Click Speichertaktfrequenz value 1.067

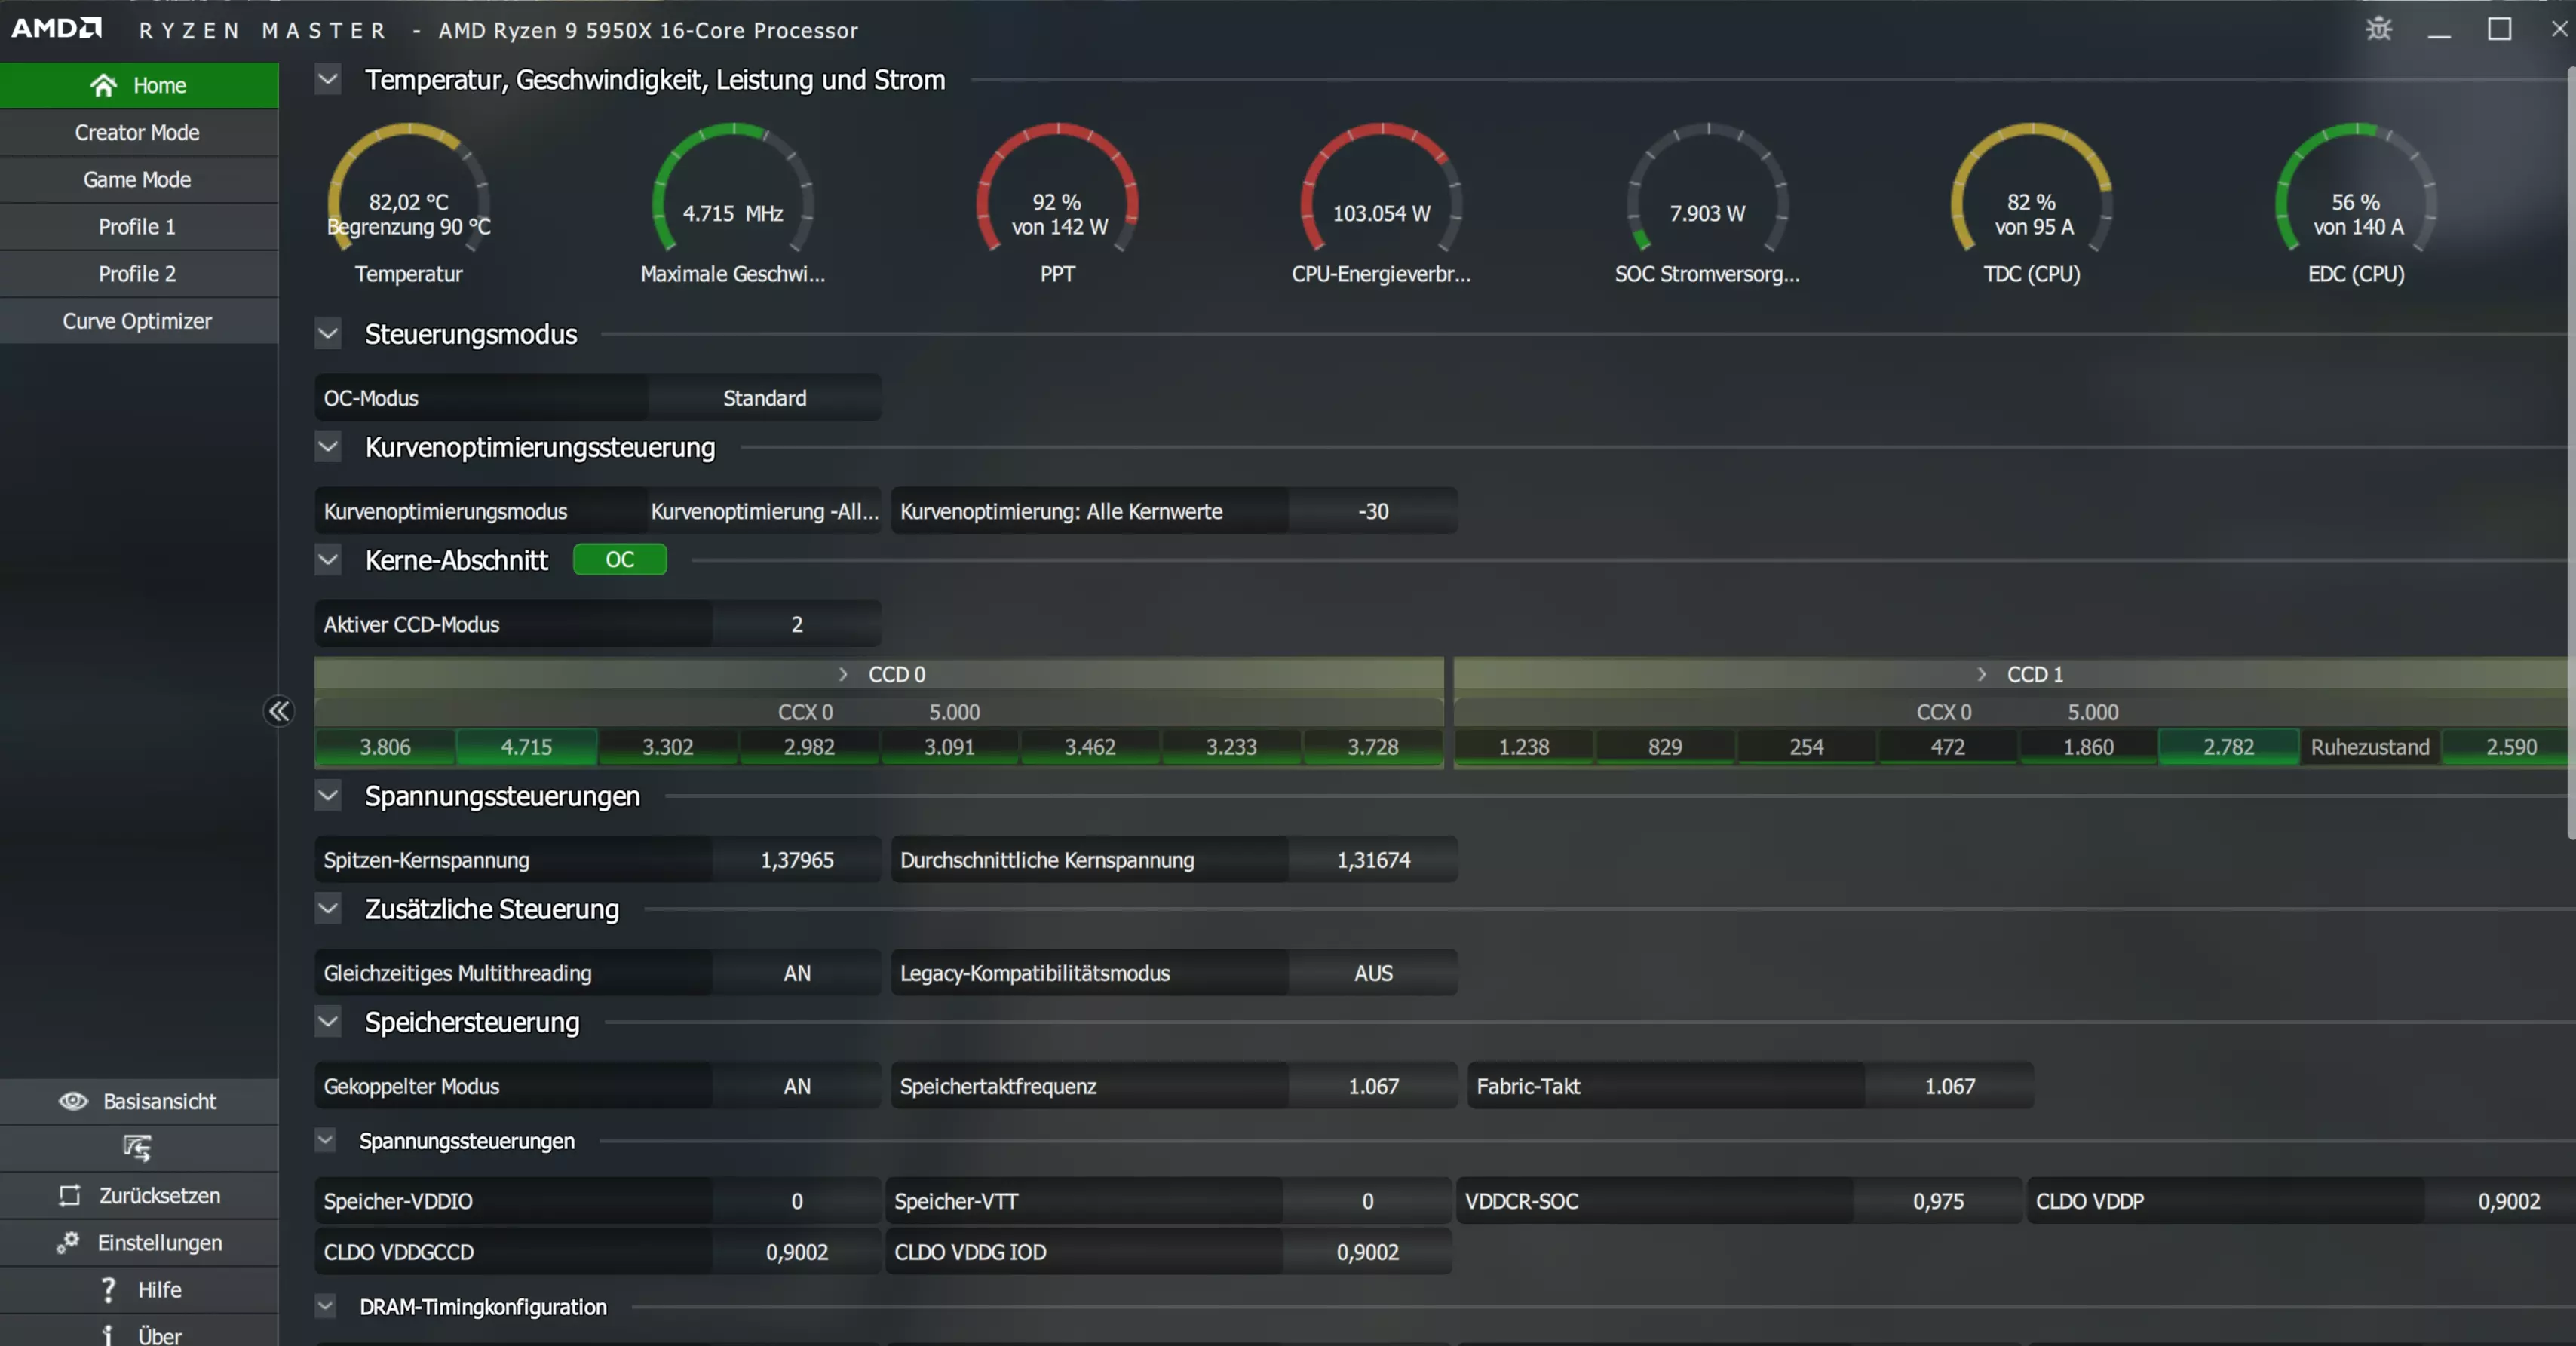click(x=1373, y=1085)
